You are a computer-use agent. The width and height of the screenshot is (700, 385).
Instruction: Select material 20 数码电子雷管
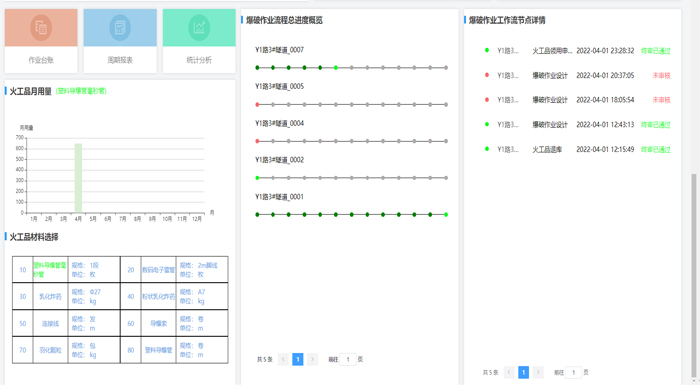coord(158,270)
